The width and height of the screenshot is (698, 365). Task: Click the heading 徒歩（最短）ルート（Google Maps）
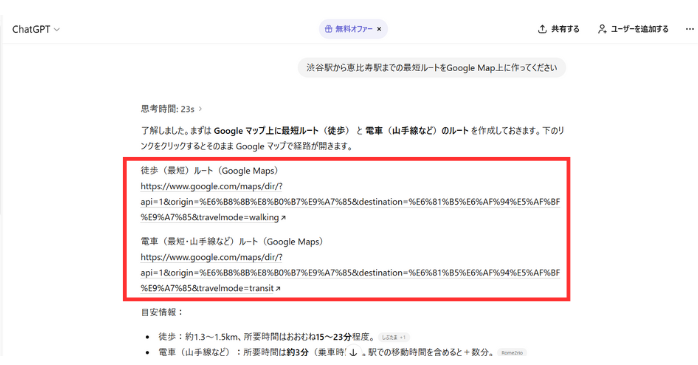(210, 170)
